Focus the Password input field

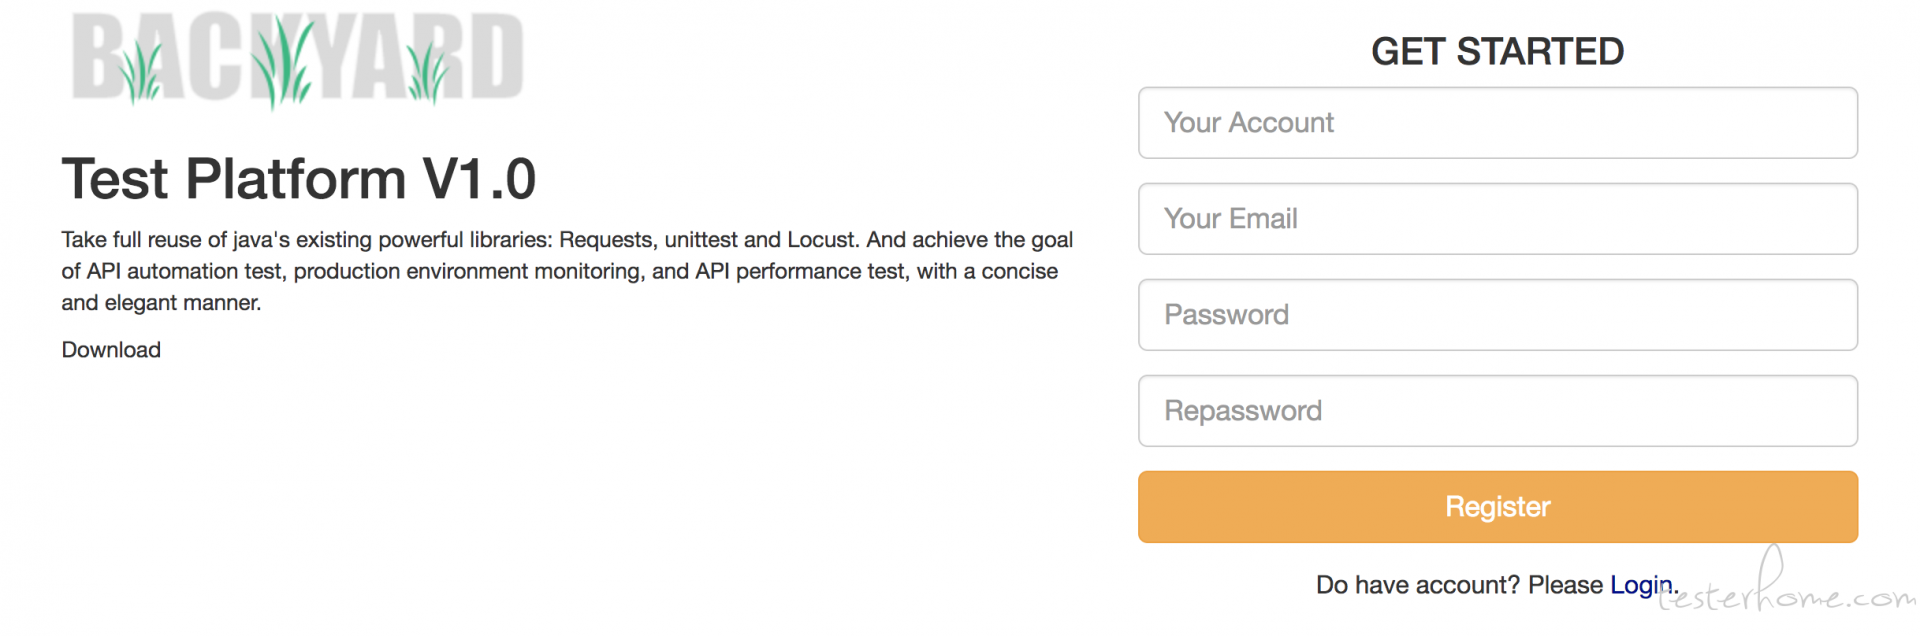click(x=1497, y=315)
